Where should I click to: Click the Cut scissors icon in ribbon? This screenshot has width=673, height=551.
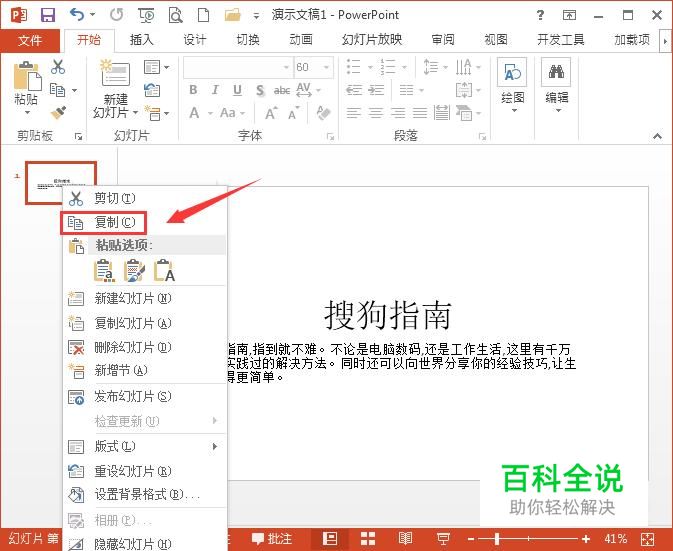[x=58, y=67]
